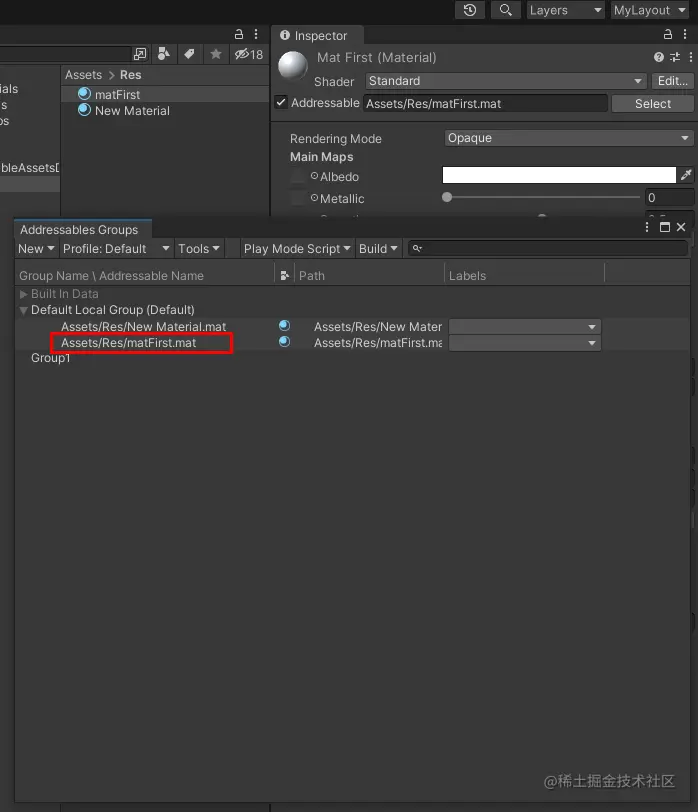Click the Addressables Groups search field

548,249
